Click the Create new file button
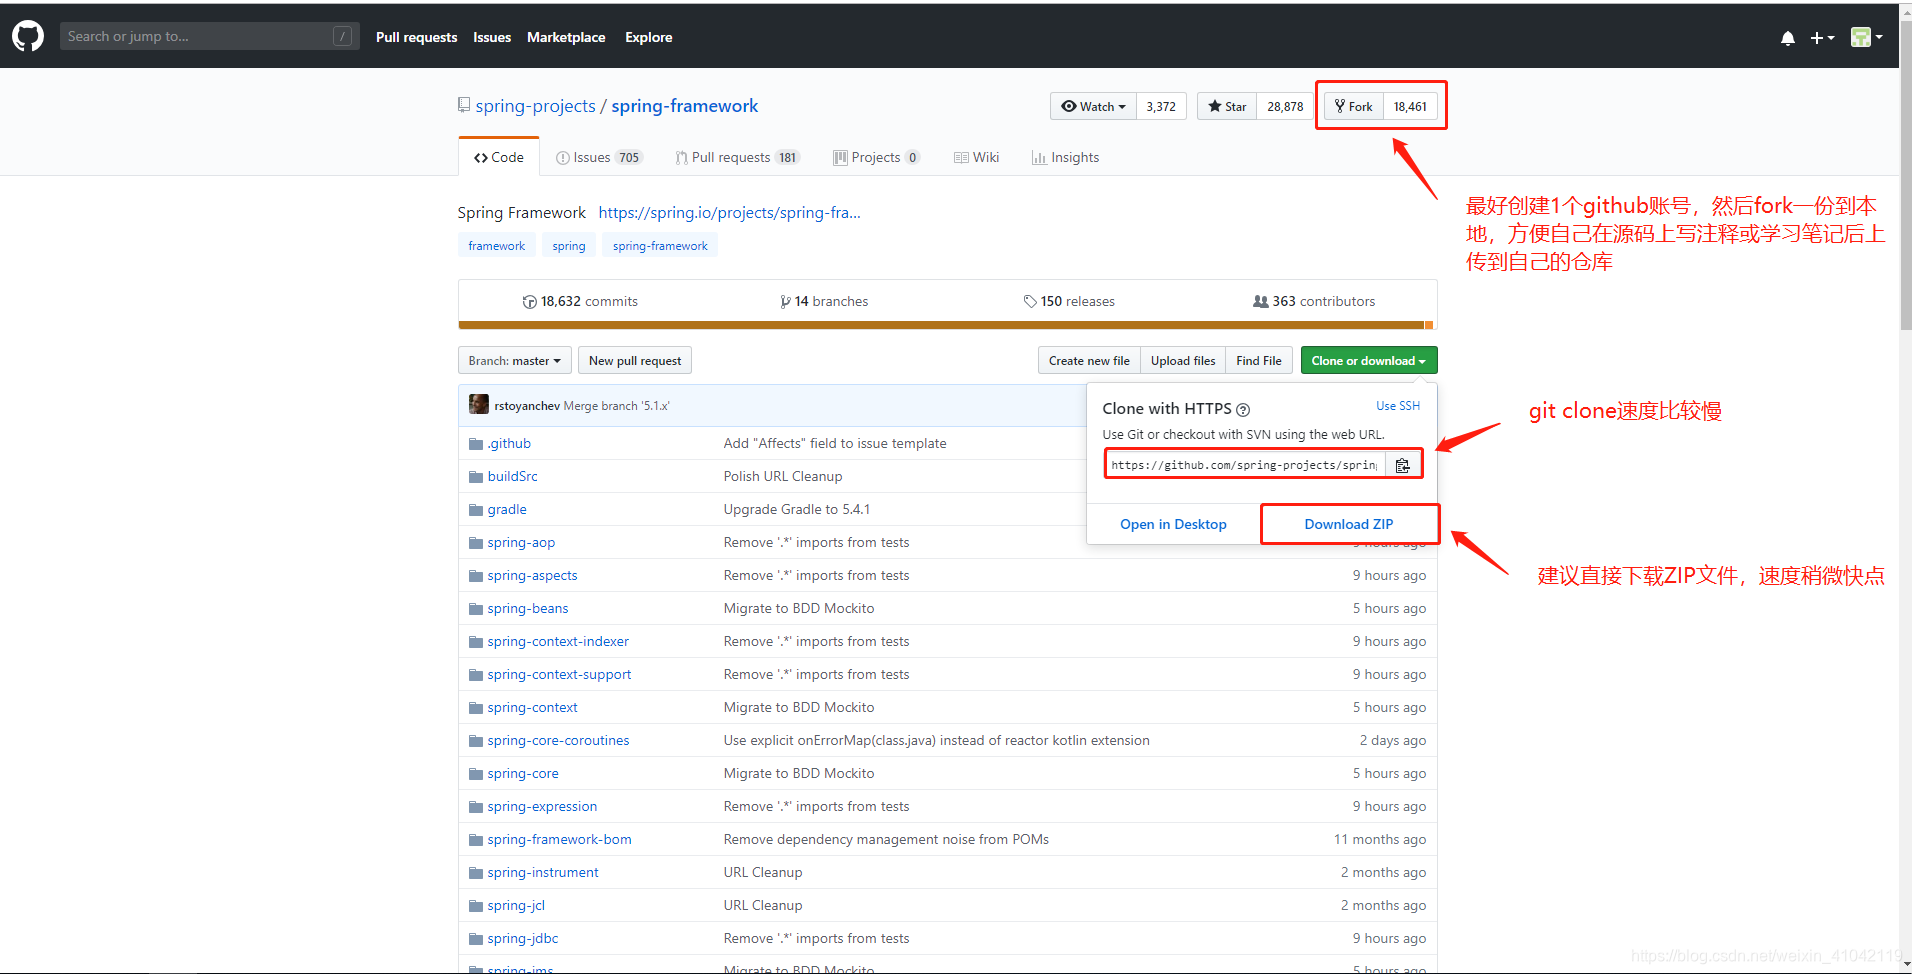The image size is (1912, 974). (1089, 360)
